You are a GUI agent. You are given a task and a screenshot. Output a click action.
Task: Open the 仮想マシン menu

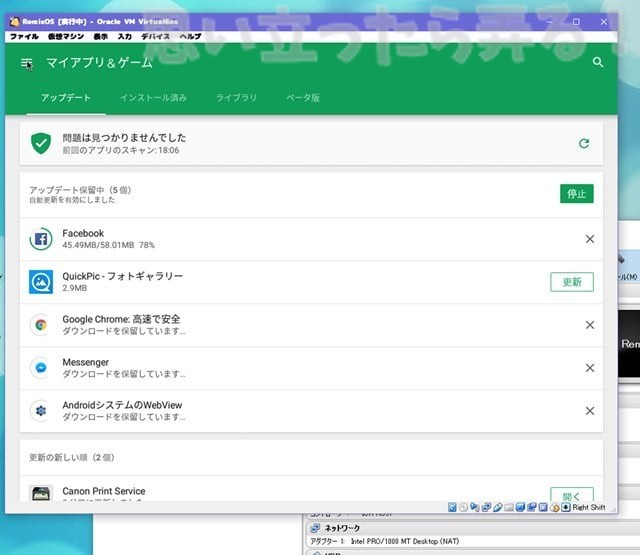[x=66, y=37]
